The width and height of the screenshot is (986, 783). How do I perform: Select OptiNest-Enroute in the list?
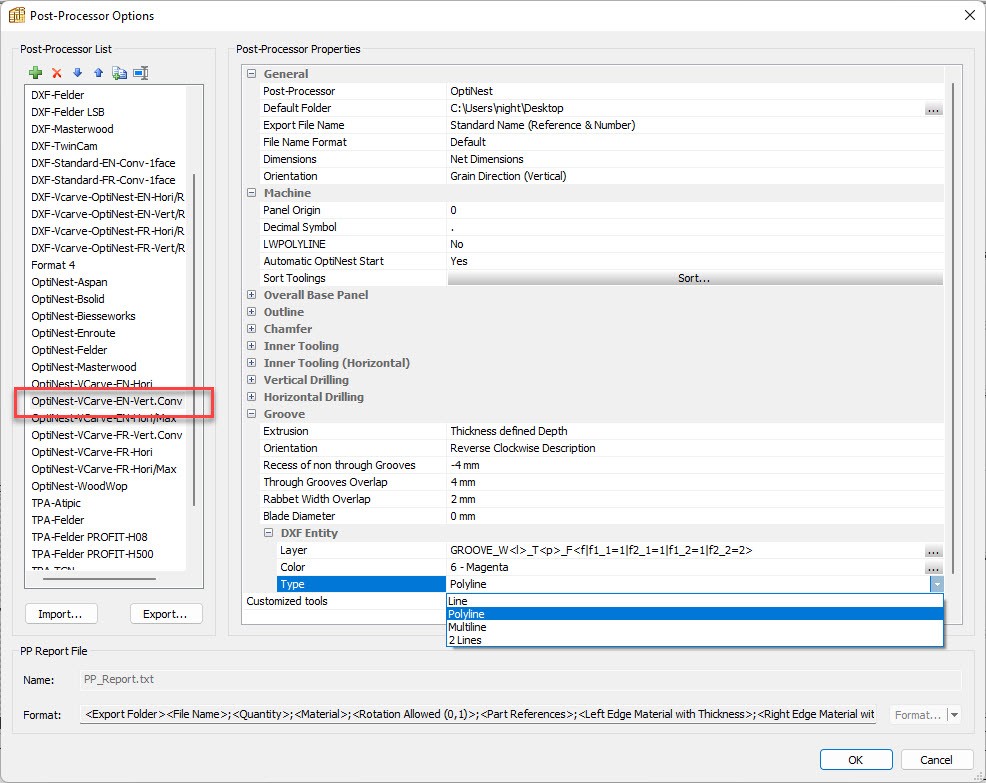tap(74, 333)
